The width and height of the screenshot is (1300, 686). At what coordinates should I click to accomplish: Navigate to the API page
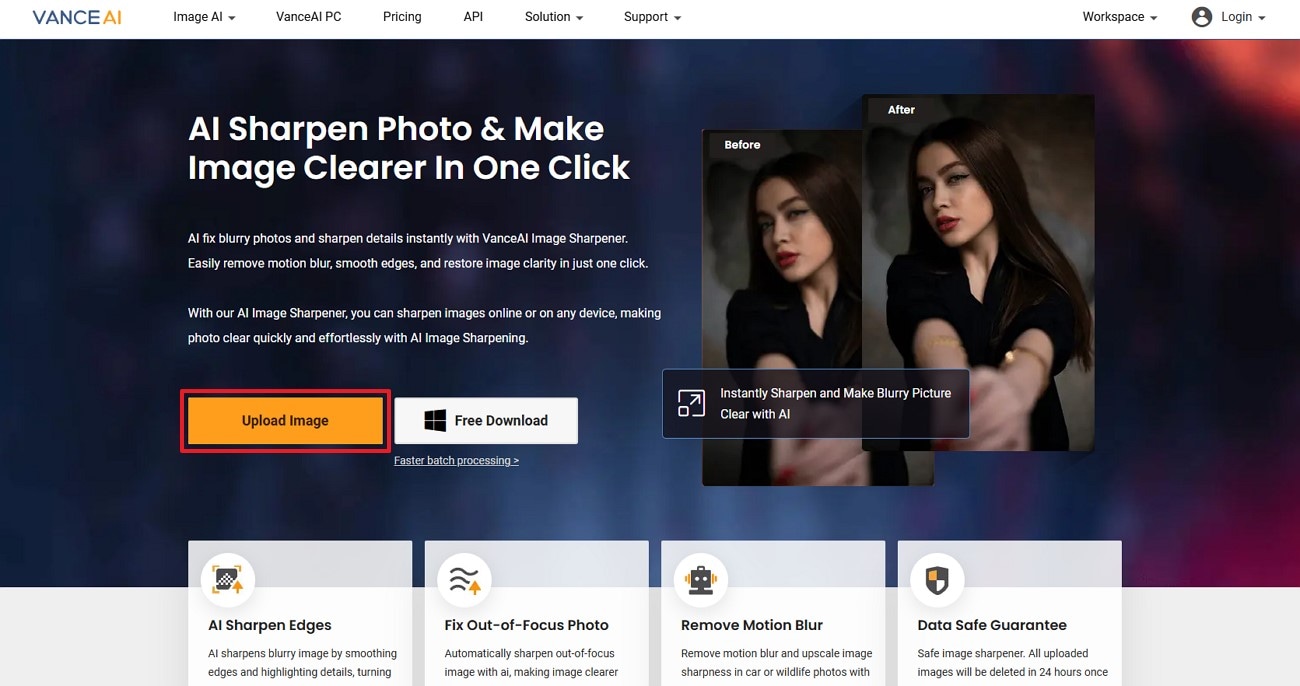click(x=473, y=17)
